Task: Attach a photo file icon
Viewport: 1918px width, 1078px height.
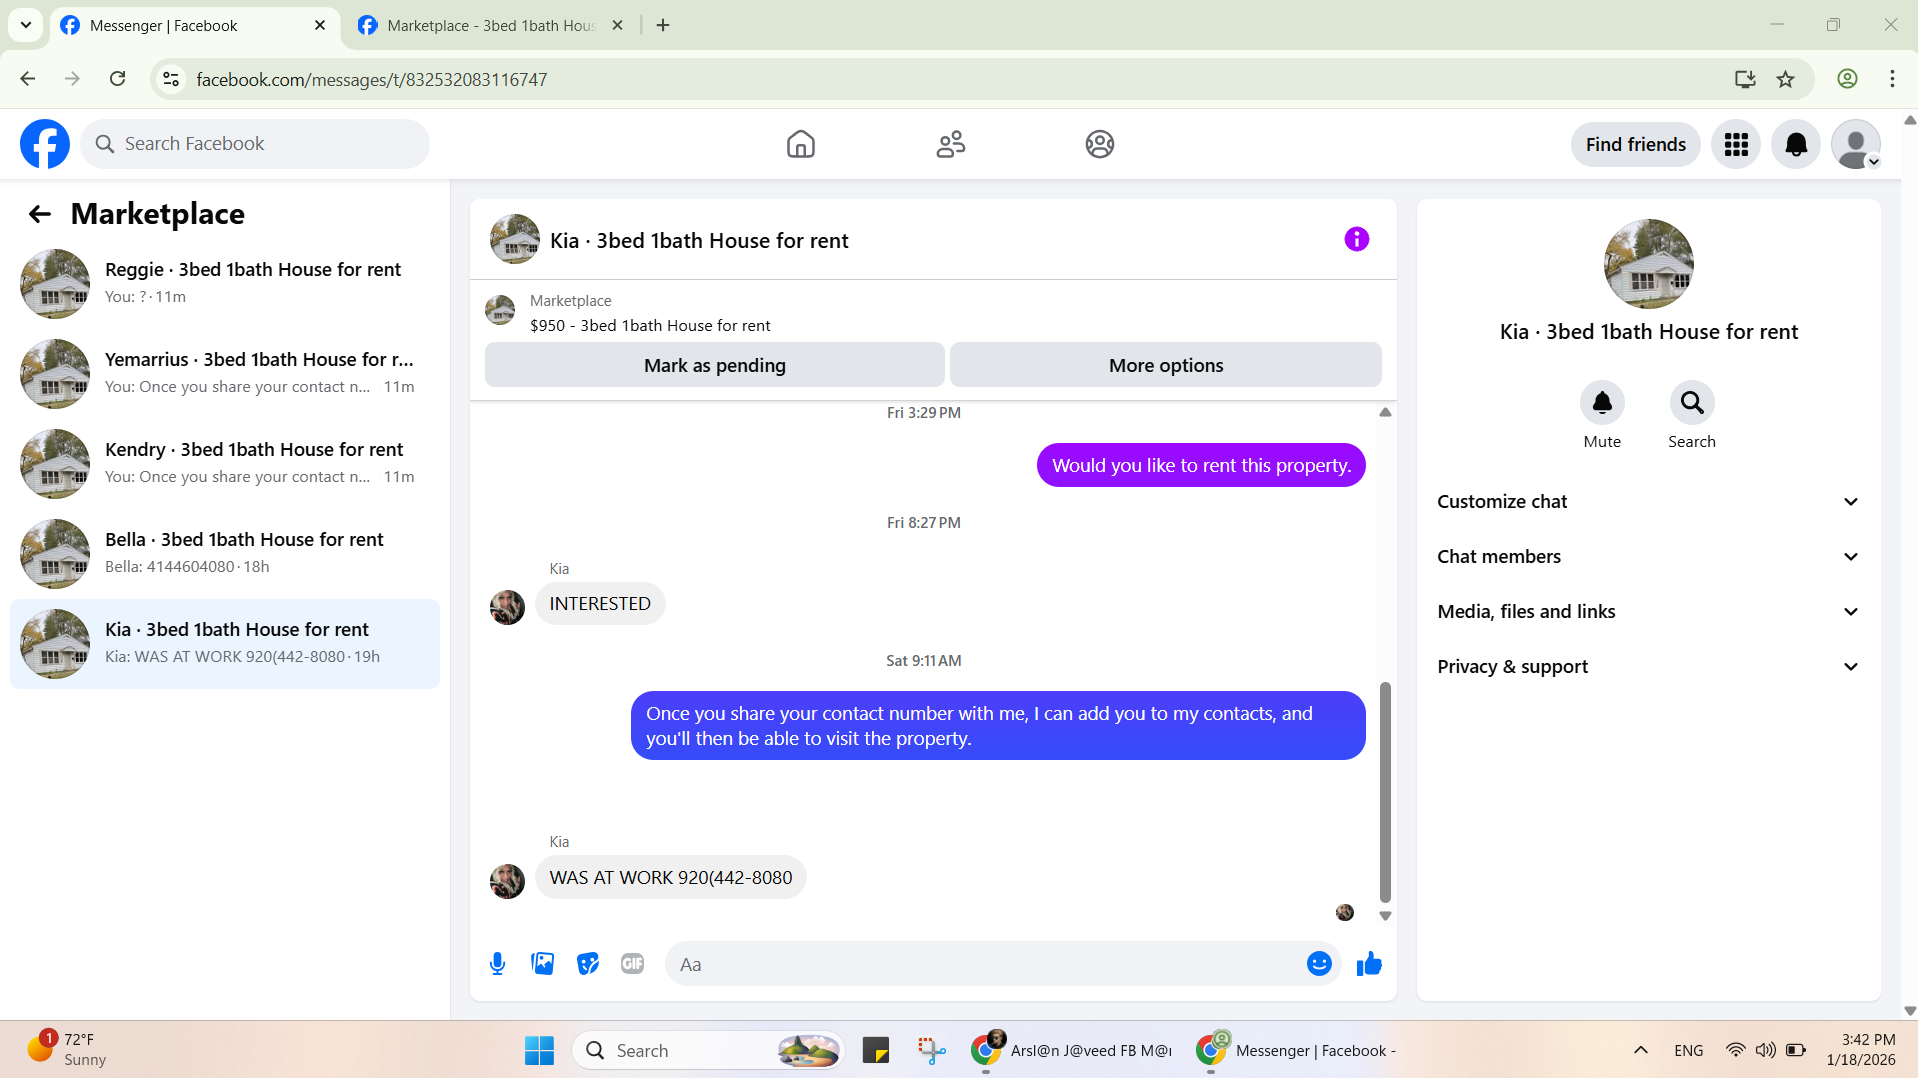Action: point(542,964)
